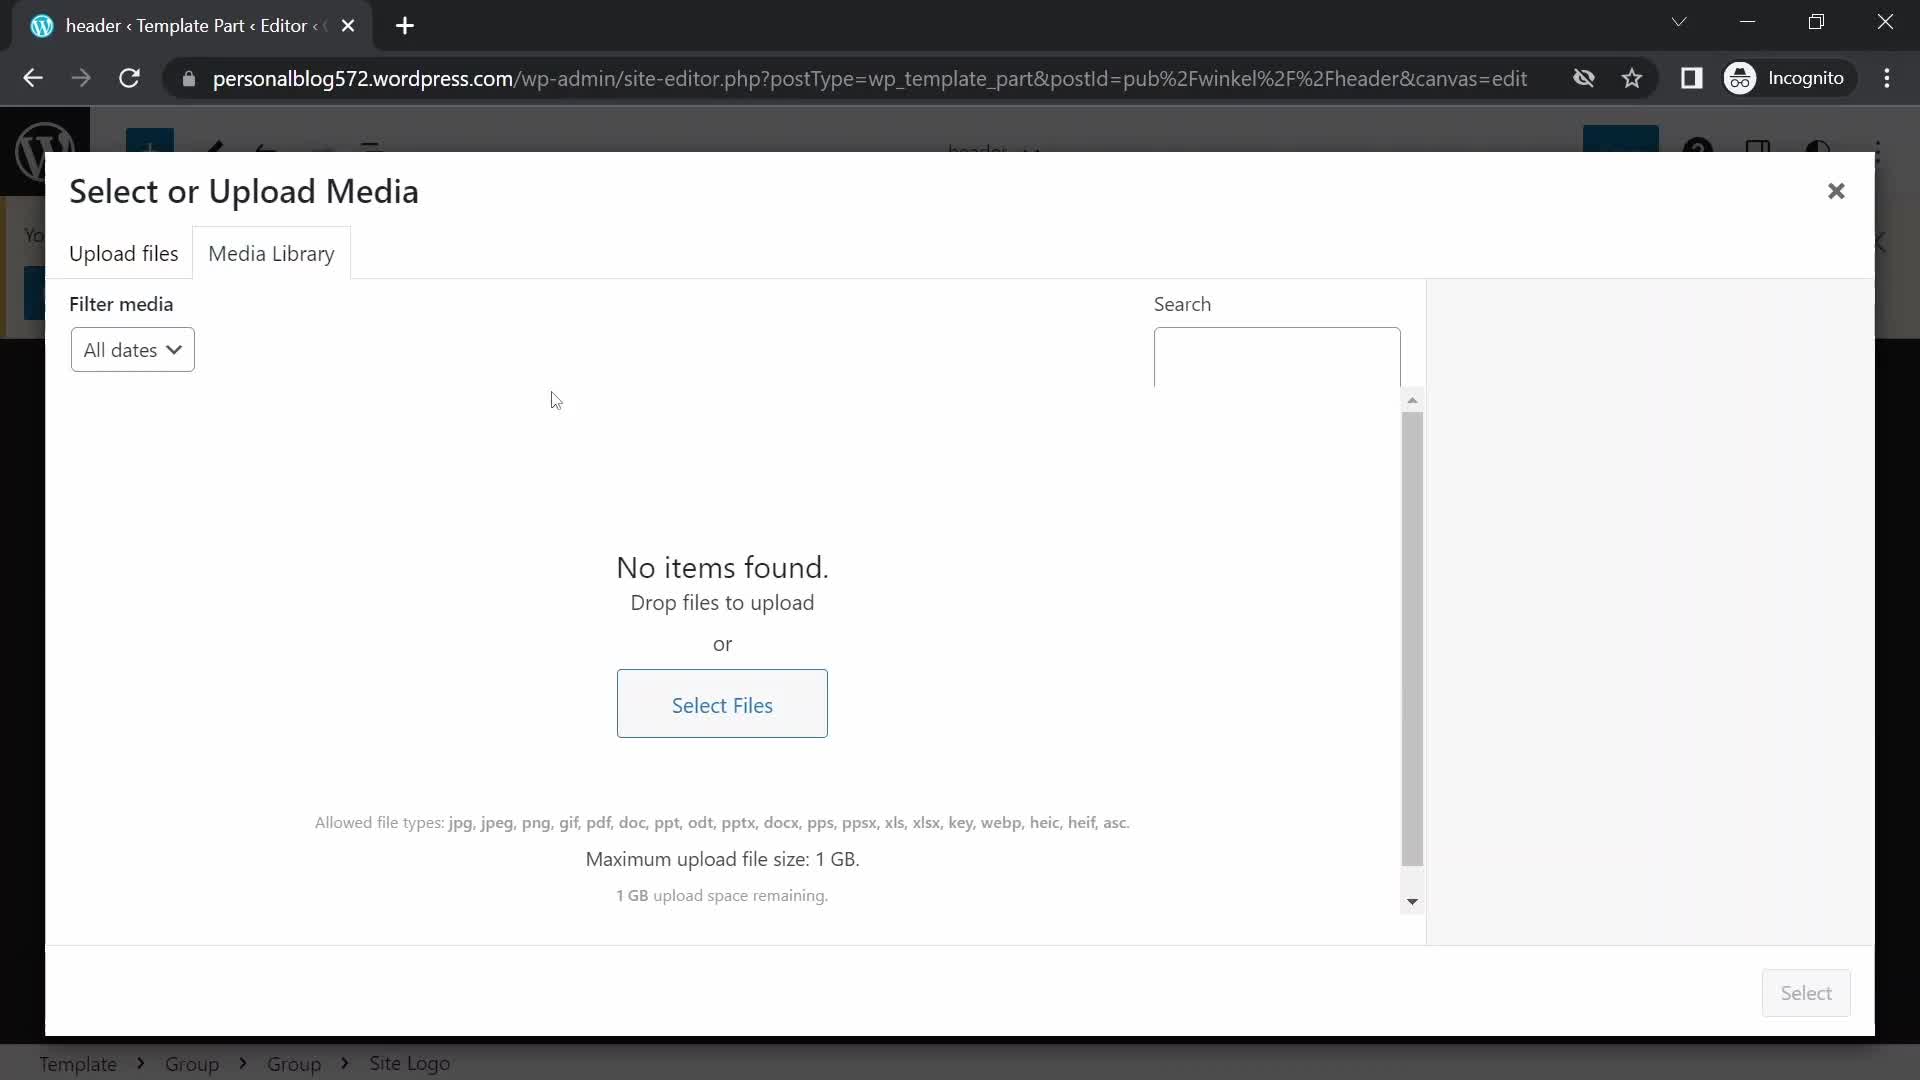Click the bookmark star icon in address bar
Image resolution: width=1920 pixels, height=1080 pixels.
[x=1633, y=78]
